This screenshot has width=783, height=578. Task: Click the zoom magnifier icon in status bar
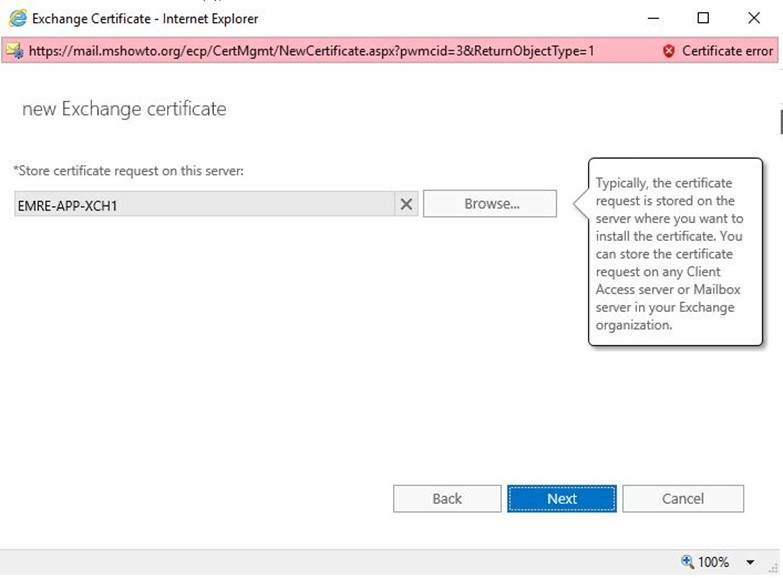tap(687, 562)
